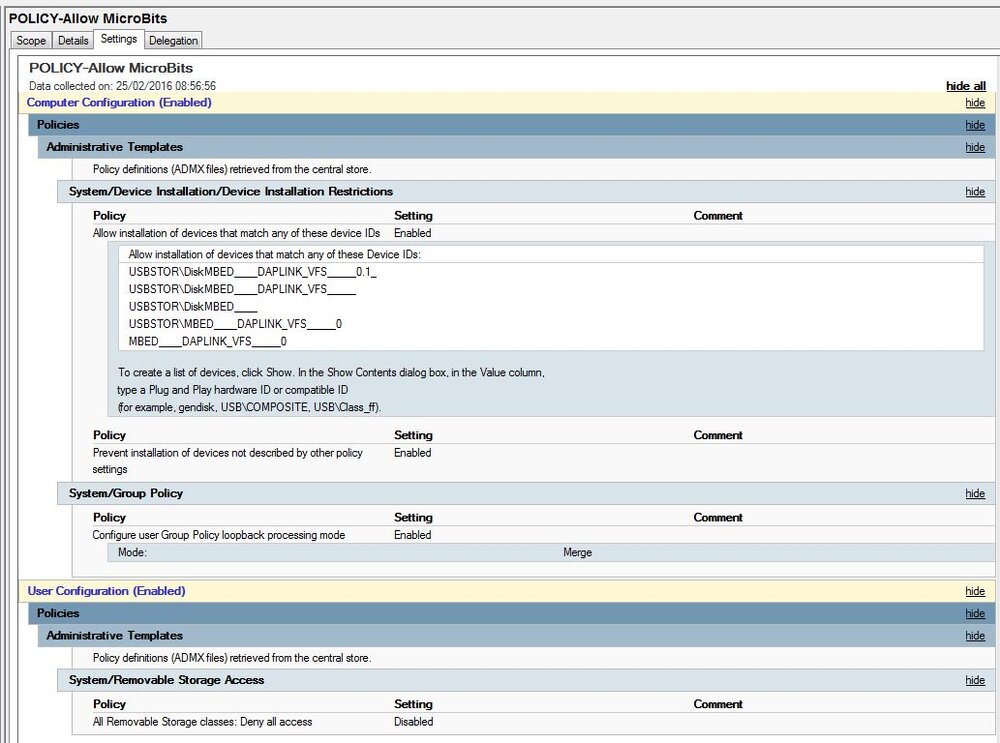This screenshot has width=1000, height=743.
Task: Select 'Configure user Group Policy loopback' policy
Action: coord(218,534)
